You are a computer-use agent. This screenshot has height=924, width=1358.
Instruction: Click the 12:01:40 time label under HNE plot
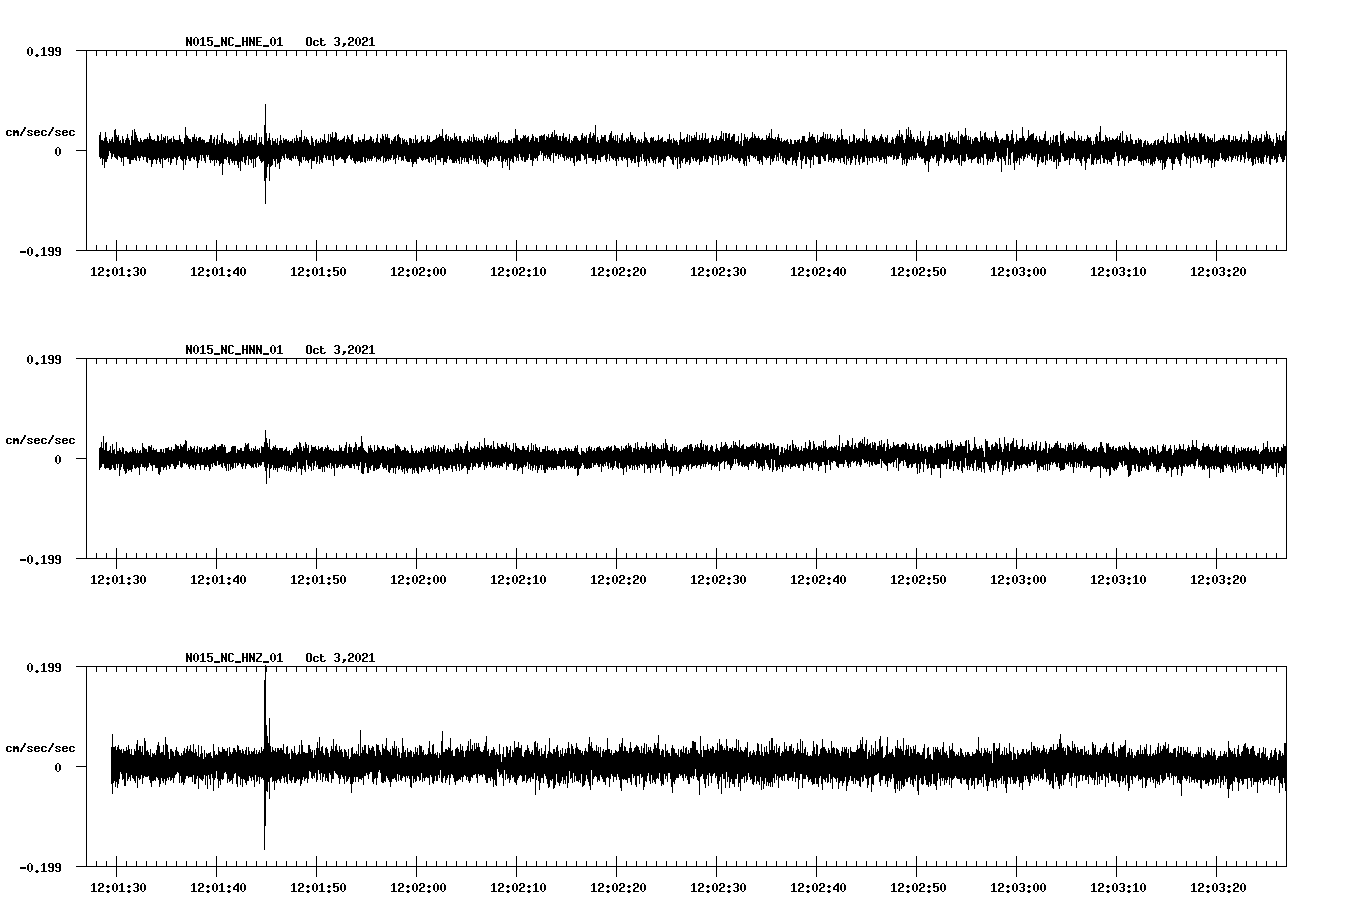pyautogui.click(x=218, y=272)
